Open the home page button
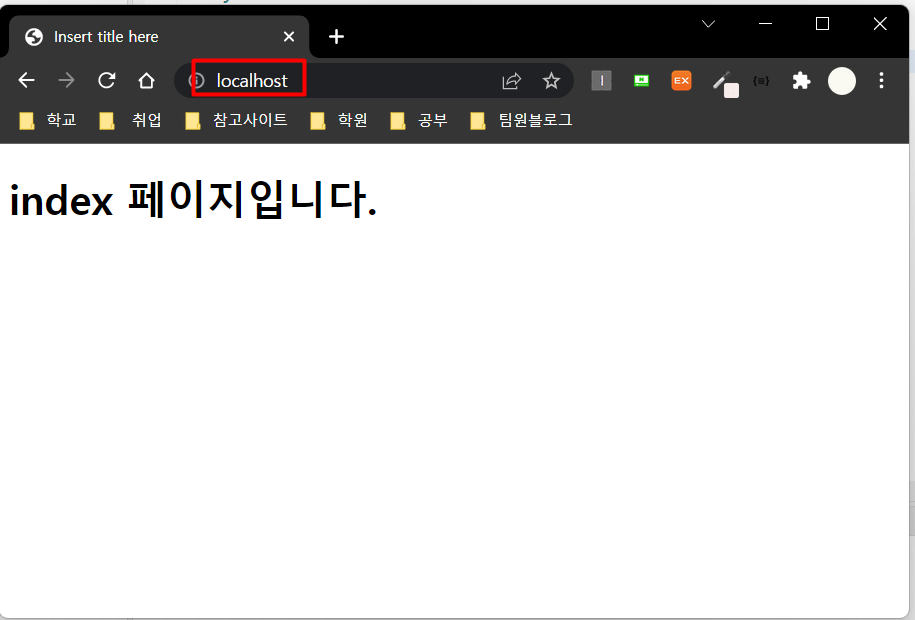The width and height of the screenshot is (915, 620). [x=146, y=80]
